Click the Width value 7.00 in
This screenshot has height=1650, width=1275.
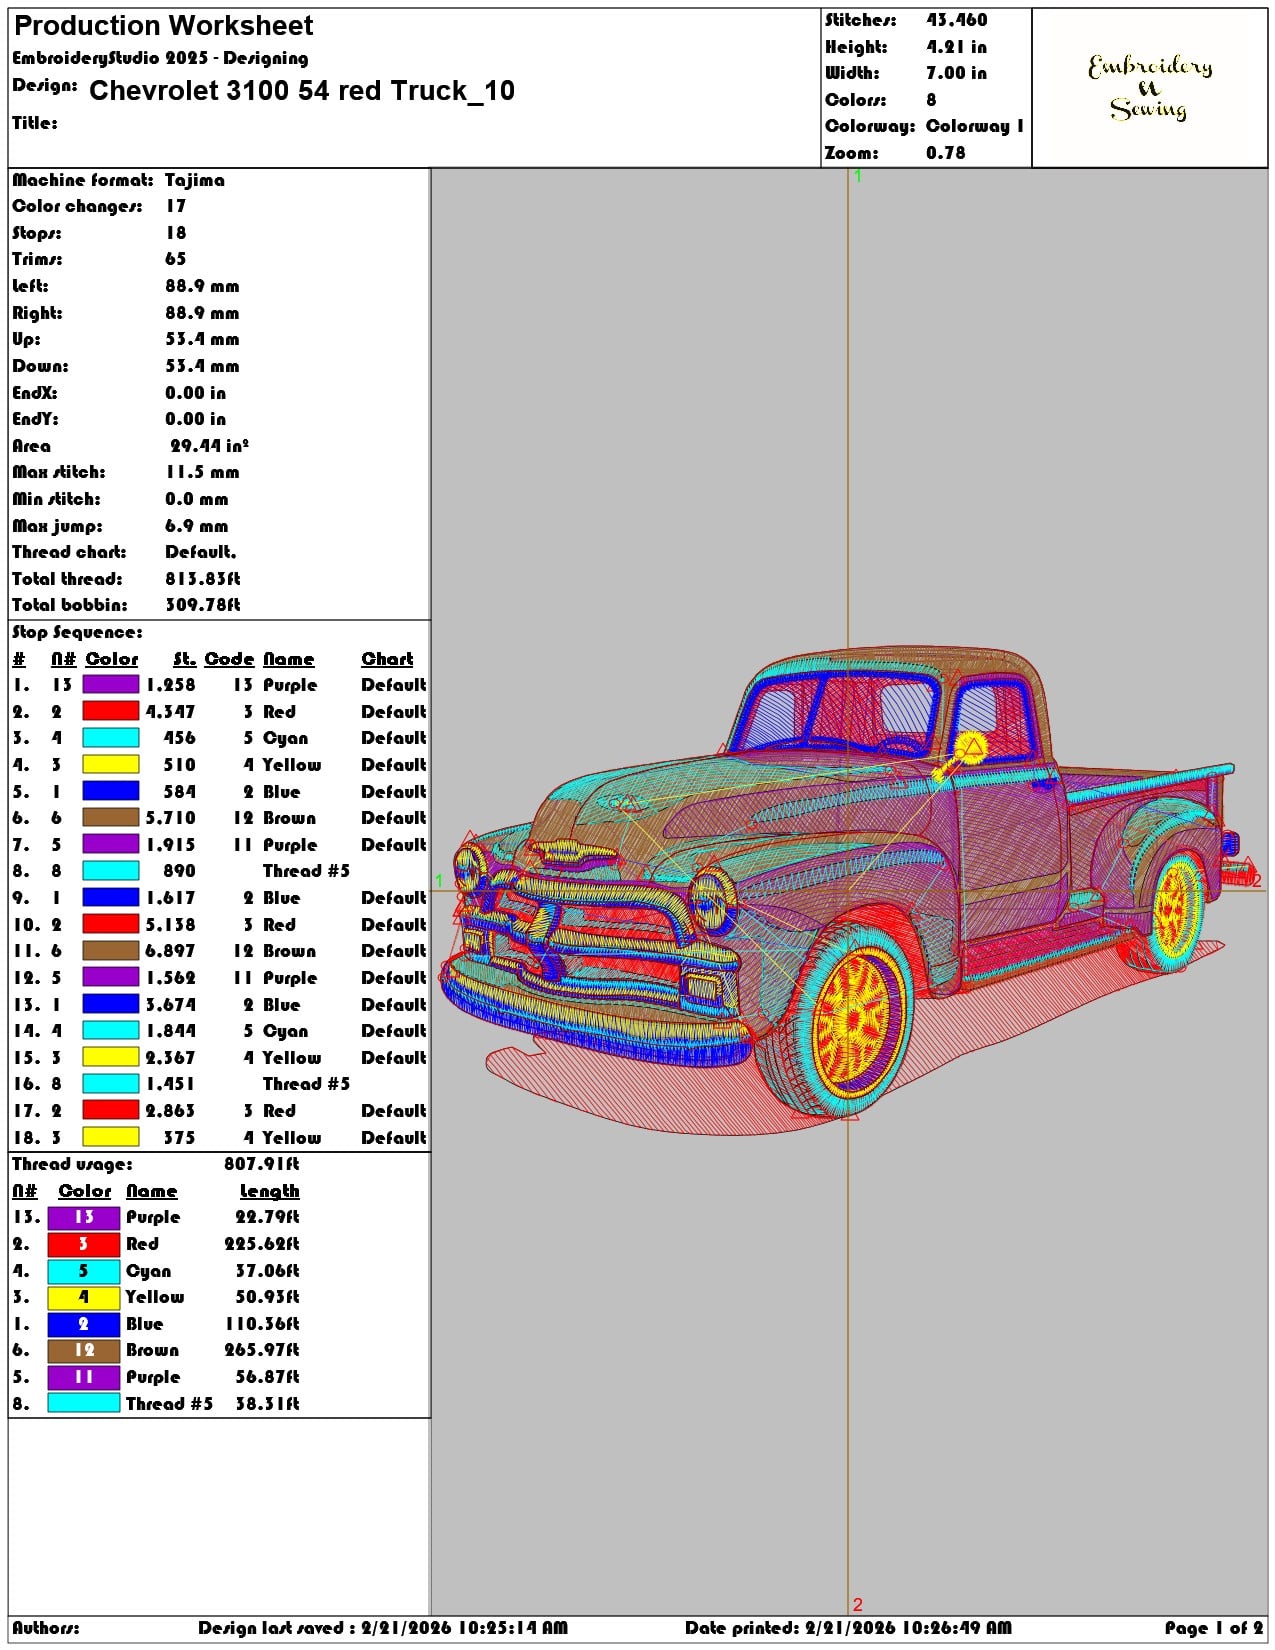click(956, 73)
